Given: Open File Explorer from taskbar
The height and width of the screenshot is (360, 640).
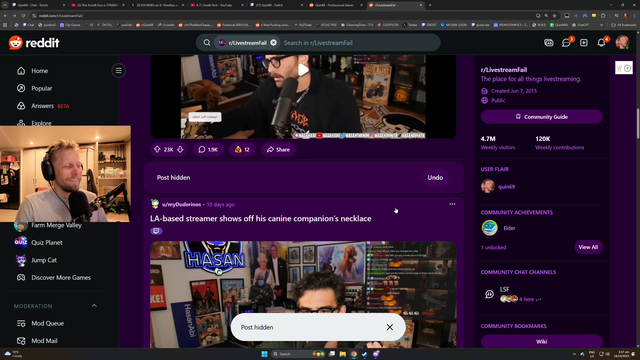Looking at the screenshot, I should 342,354.
